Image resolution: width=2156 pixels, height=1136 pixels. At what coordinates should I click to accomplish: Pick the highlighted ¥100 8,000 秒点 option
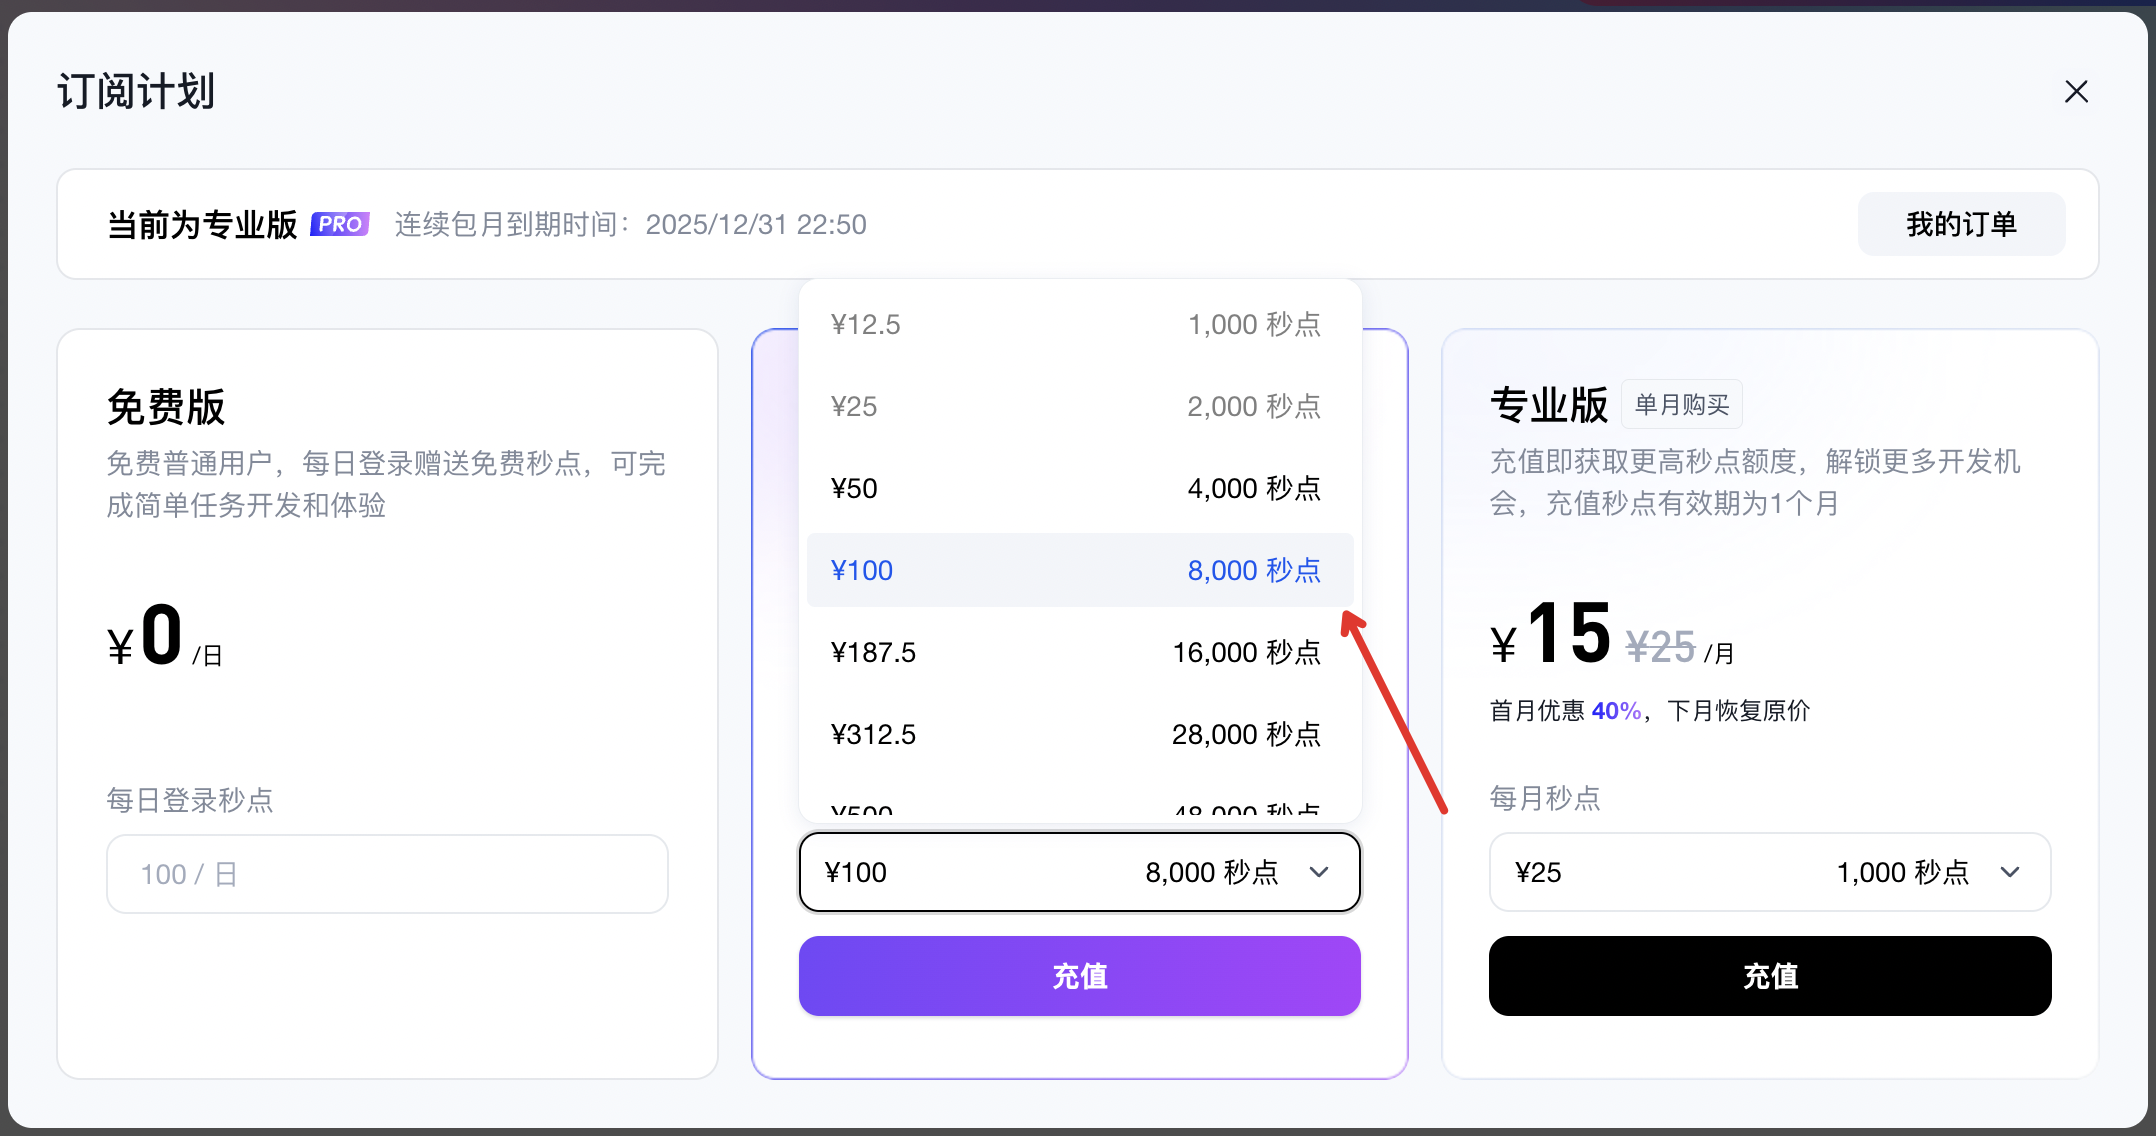[x=1078, y=570]
